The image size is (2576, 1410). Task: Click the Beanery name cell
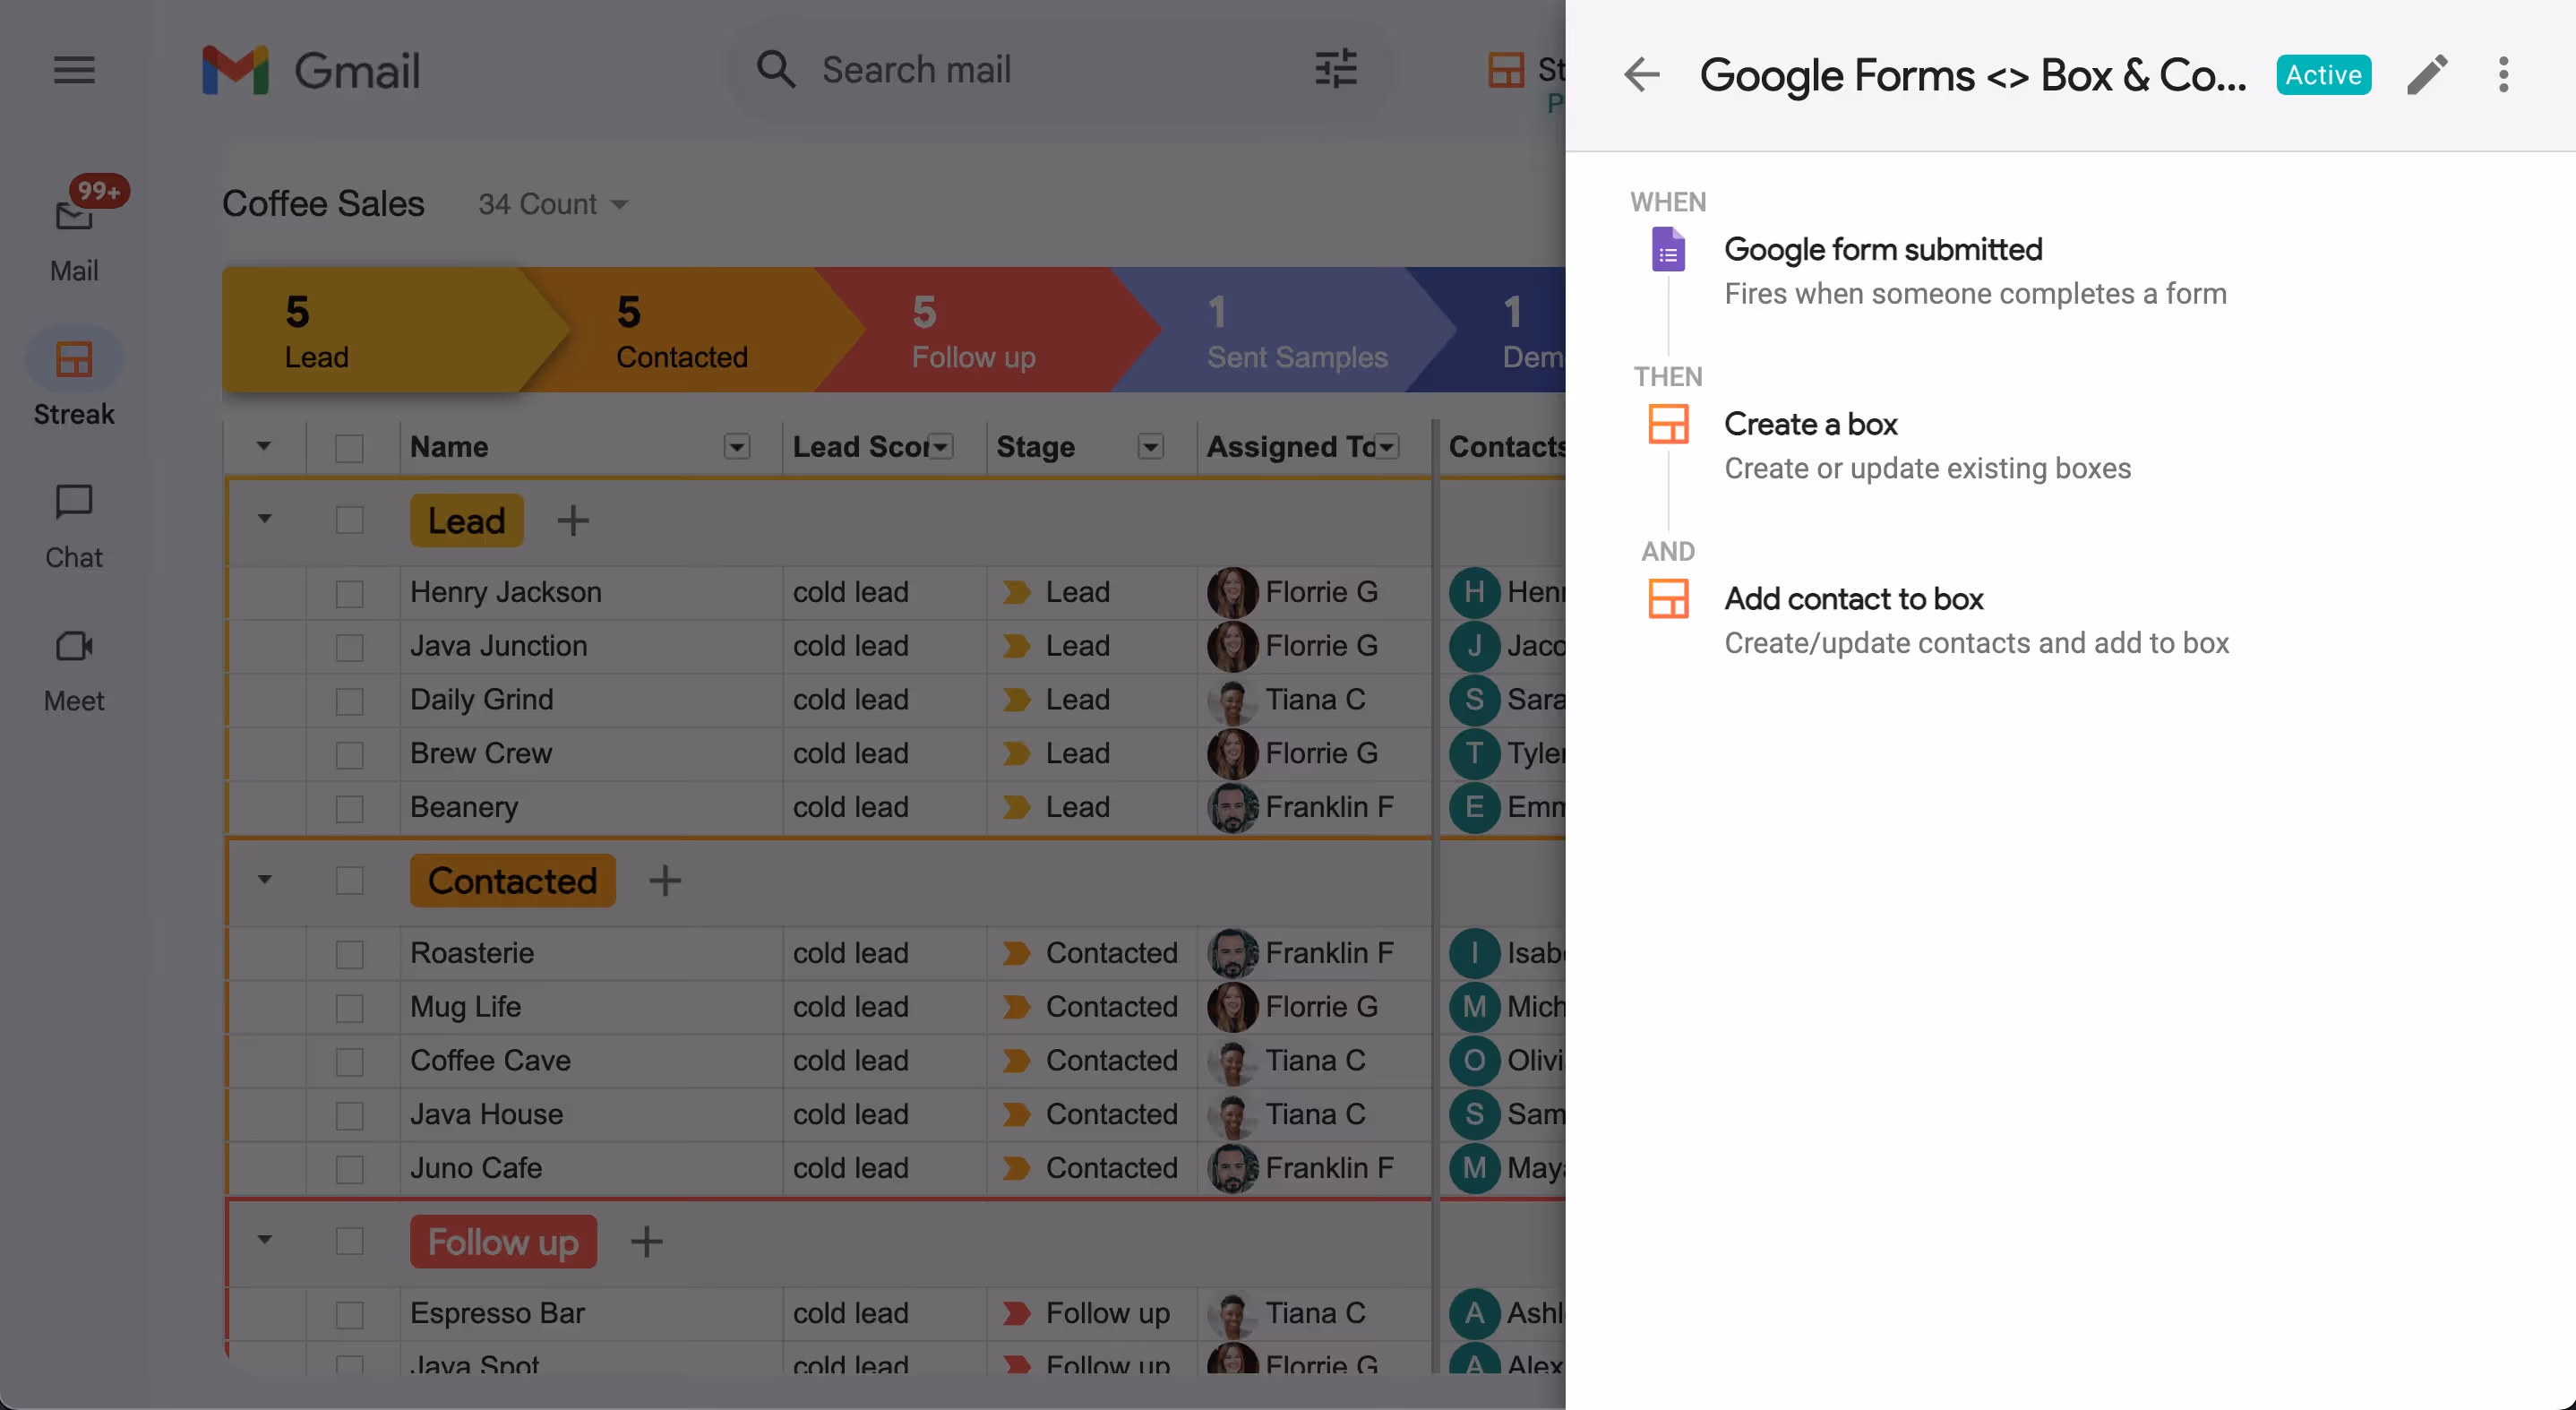(591, 807)
